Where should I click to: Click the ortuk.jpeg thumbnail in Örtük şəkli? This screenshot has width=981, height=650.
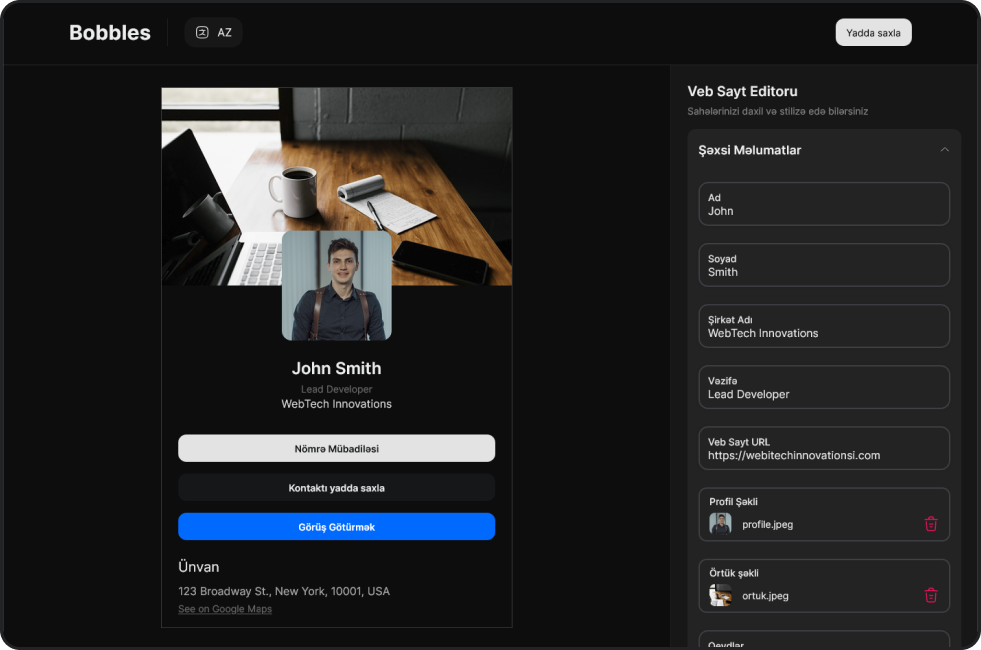click(720, 595)
